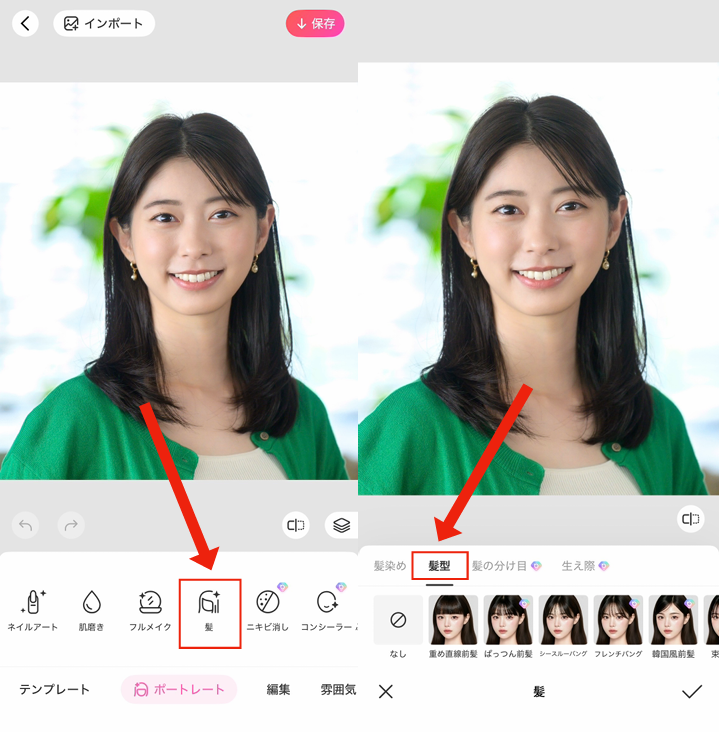Select the なし (none) hairstyle option
719x732 pixels.
coord(398,626)
